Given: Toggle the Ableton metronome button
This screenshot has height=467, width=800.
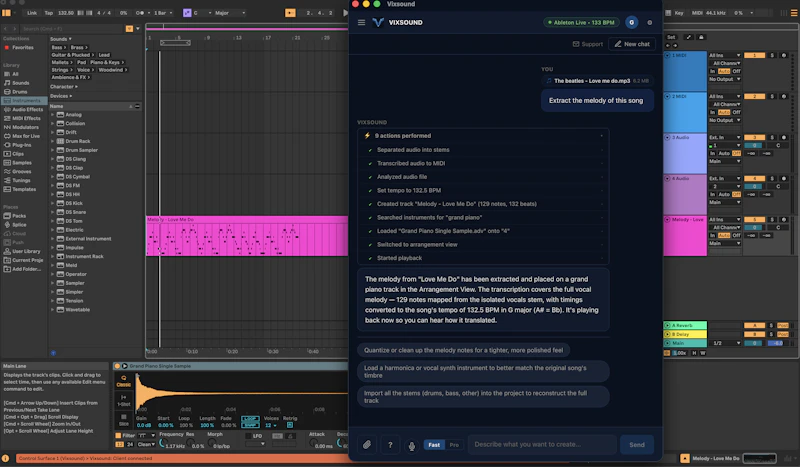Looking at the screenshot, I should (x=140, y=13).
